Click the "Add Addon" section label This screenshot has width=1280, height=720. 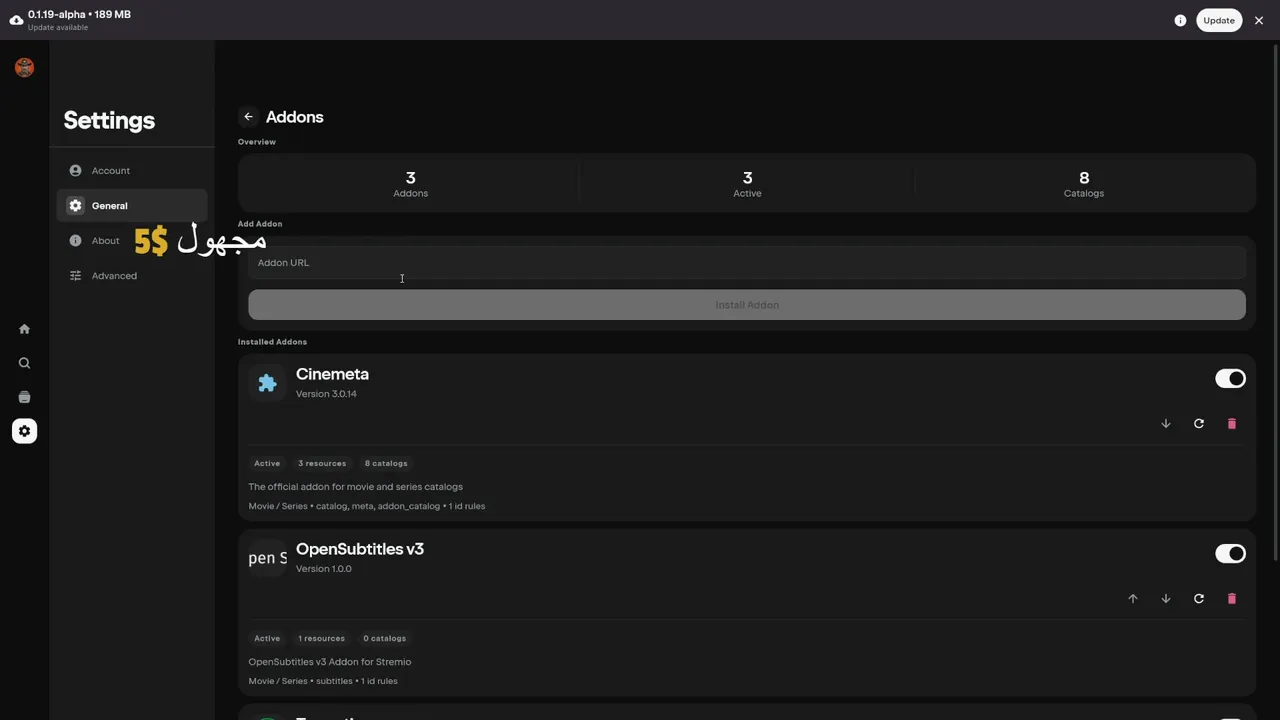tap(260, 224)
